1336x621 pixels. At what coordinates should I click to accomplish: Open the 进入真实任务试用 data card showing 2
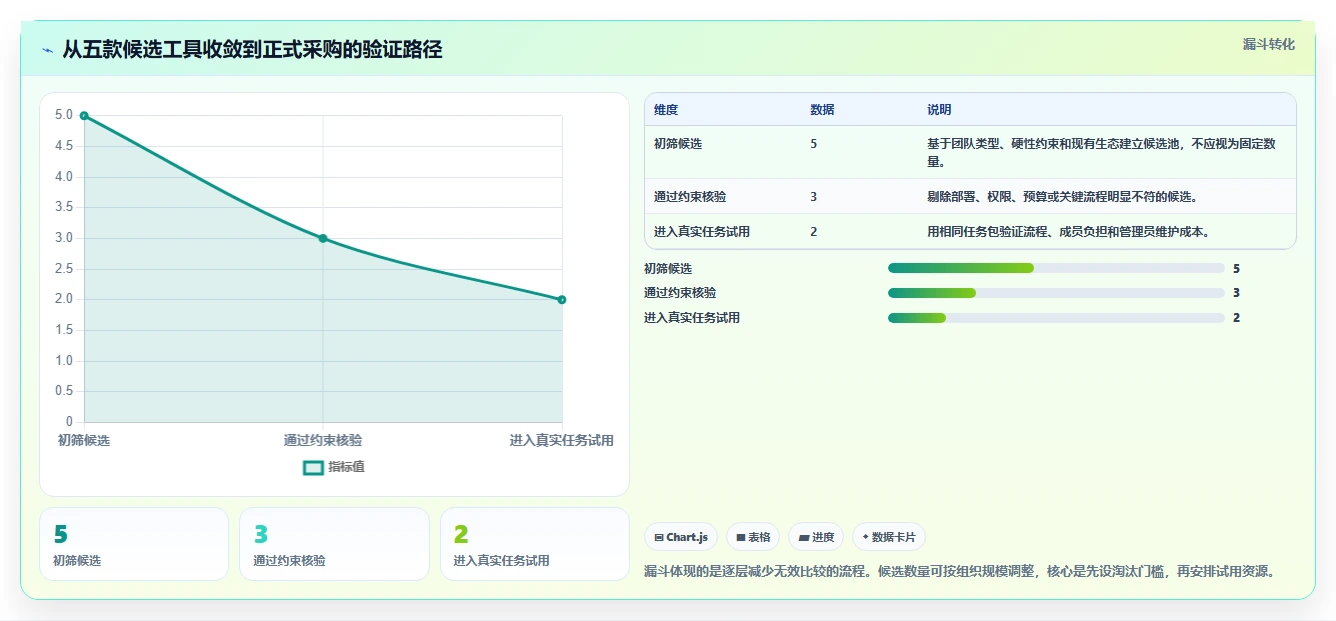coord(535,544)
